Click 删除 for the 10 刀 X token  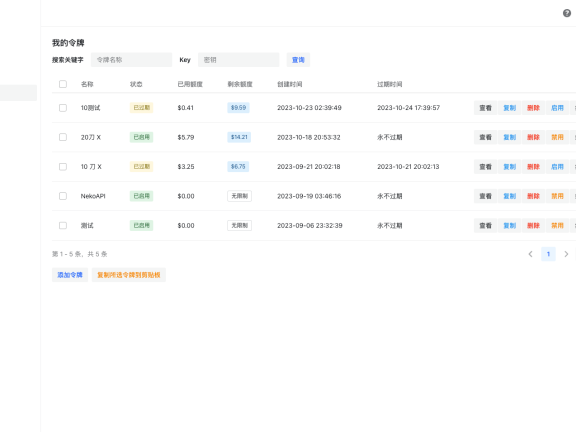point(533,166)
